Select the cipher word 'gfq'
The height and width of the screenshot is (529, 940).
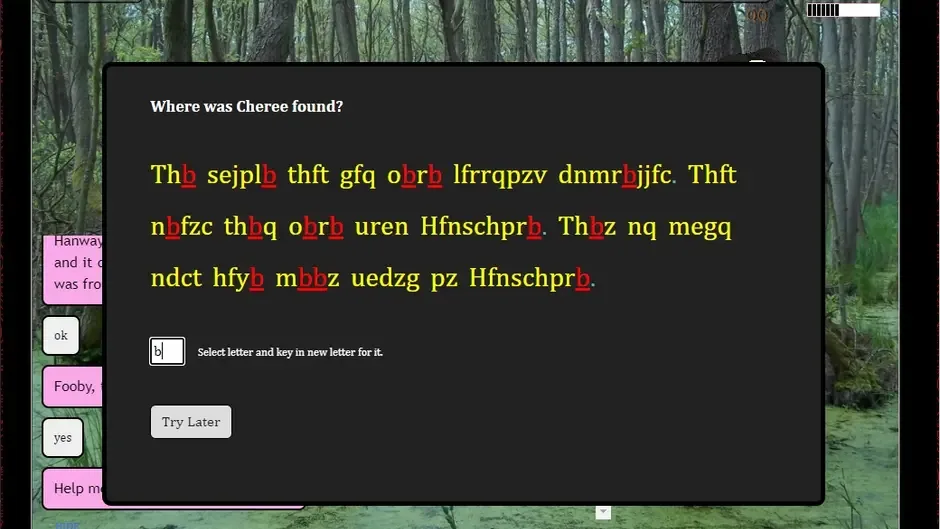pyautogui.click(x=357, y=175)
